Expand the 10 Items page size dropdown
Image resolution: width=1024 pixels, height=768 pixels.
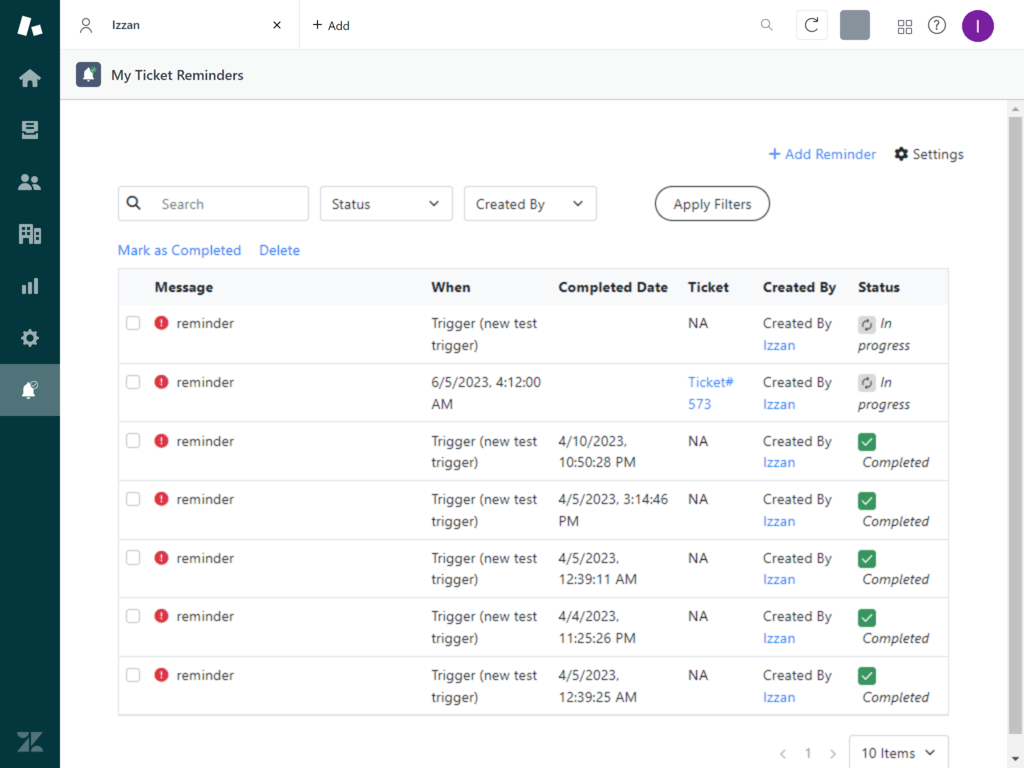897,752
